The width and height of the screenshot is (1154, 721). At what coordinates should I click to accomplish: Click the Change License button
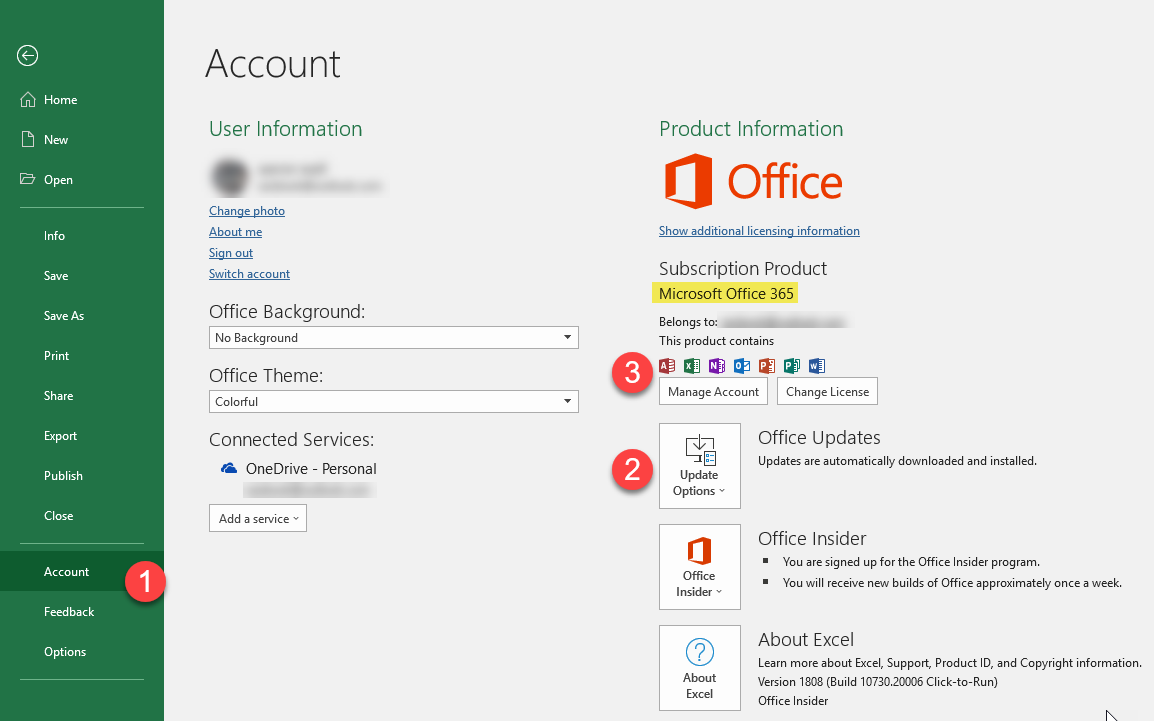pyautogui.click(x=827, y=391)
